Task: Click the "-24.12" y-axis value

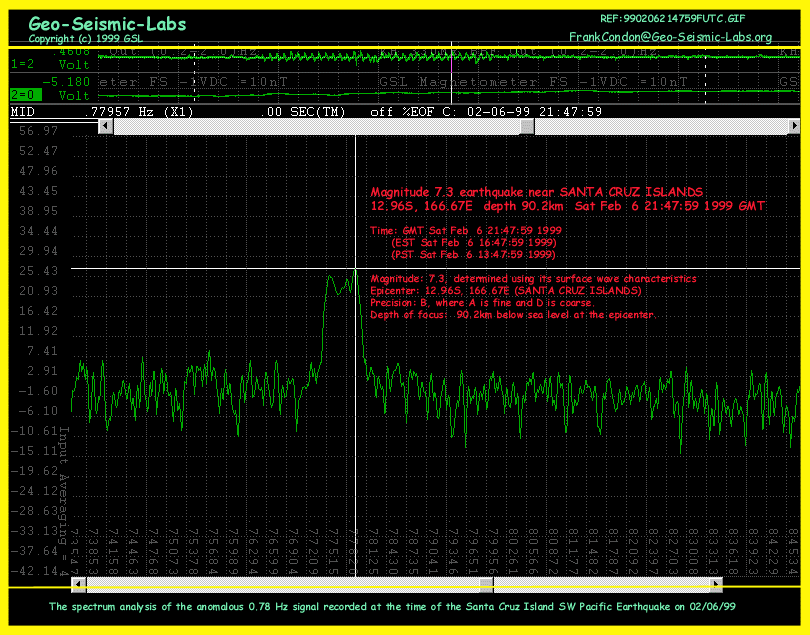Action: point(35,491)
